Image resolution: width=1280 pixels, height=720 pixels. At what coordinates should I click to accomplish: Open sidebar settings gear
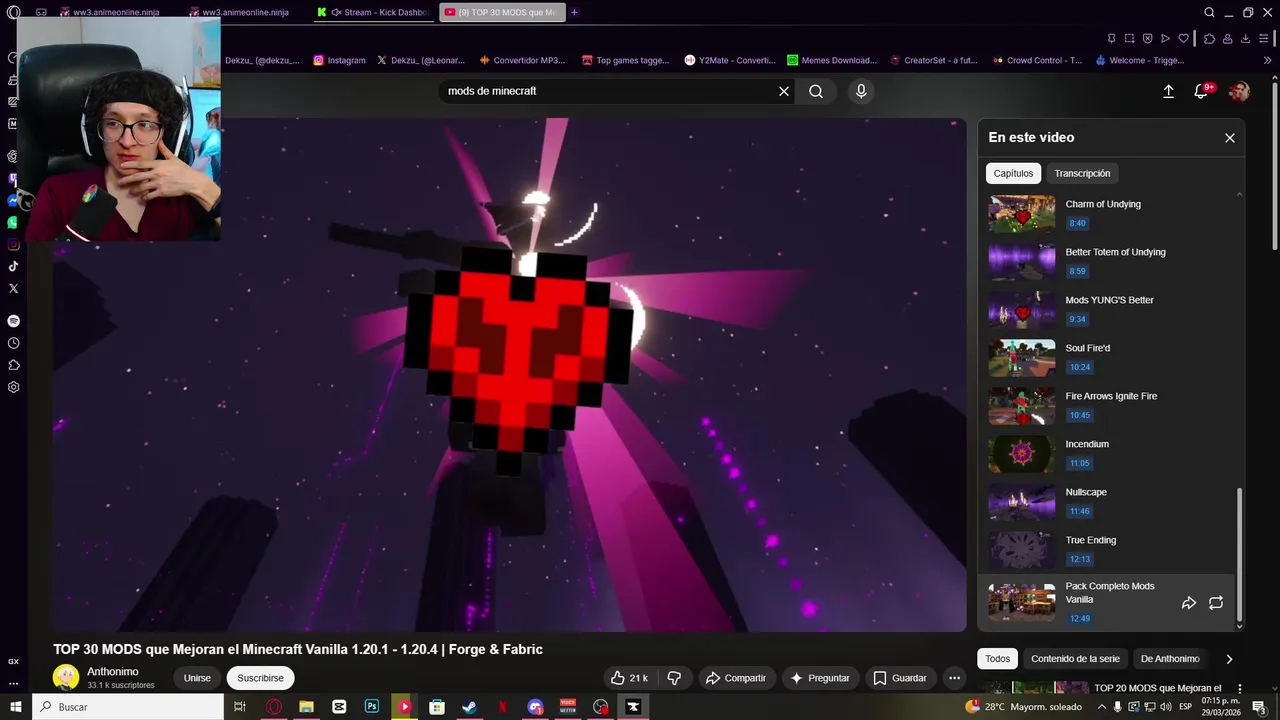[13, 387]
